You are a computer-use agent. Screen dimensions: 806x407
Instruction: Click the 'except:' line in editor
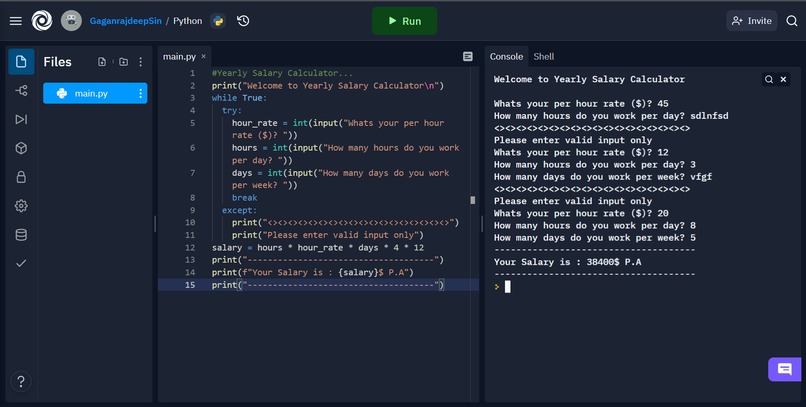click(239, 210)
